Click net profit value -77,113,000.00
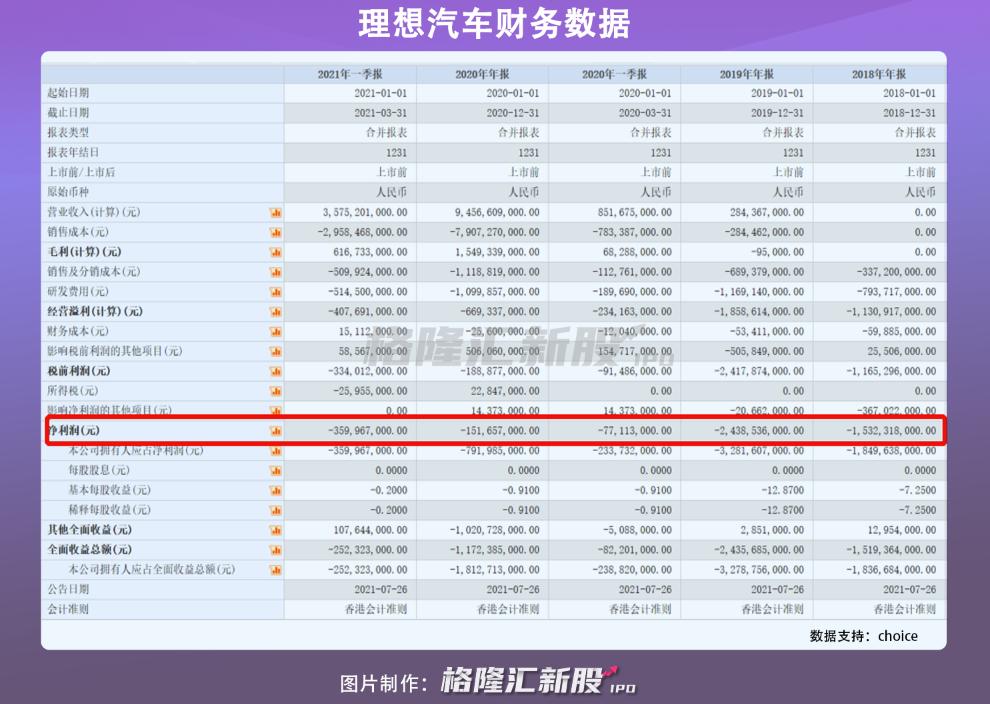 635,431
